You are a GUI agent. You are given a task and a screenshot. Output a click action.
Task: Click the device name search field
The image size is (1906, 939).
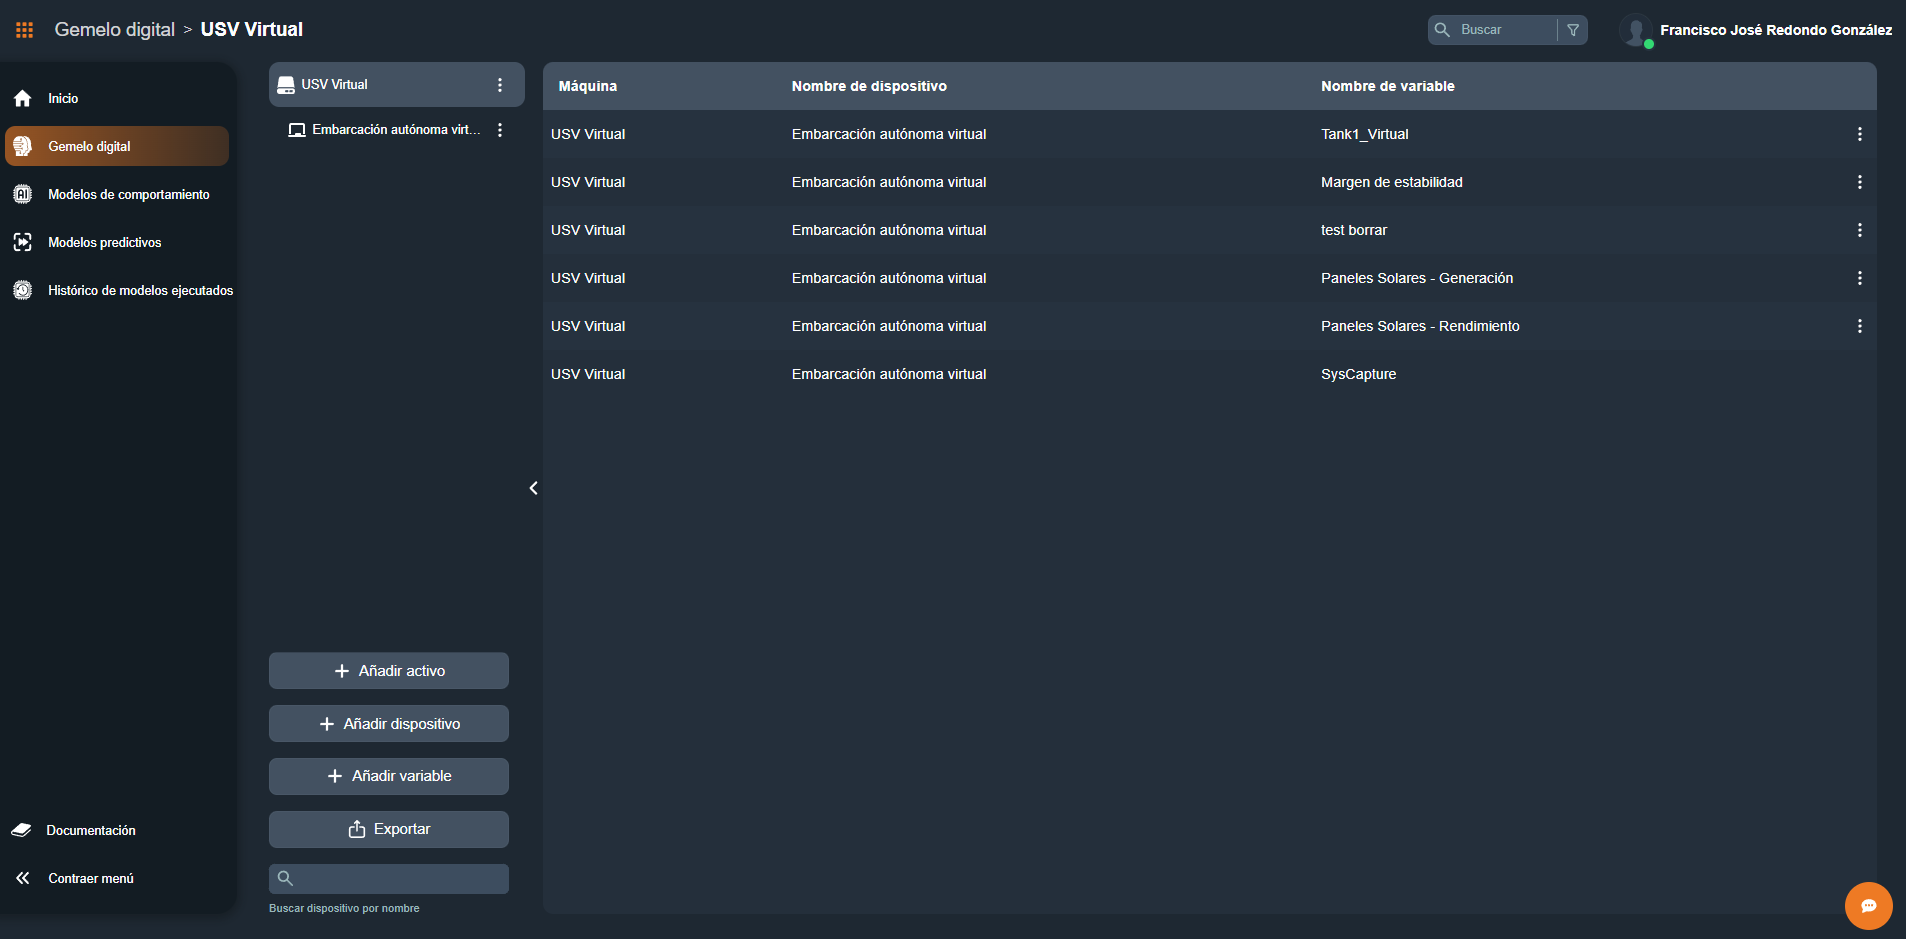point(400,879)
